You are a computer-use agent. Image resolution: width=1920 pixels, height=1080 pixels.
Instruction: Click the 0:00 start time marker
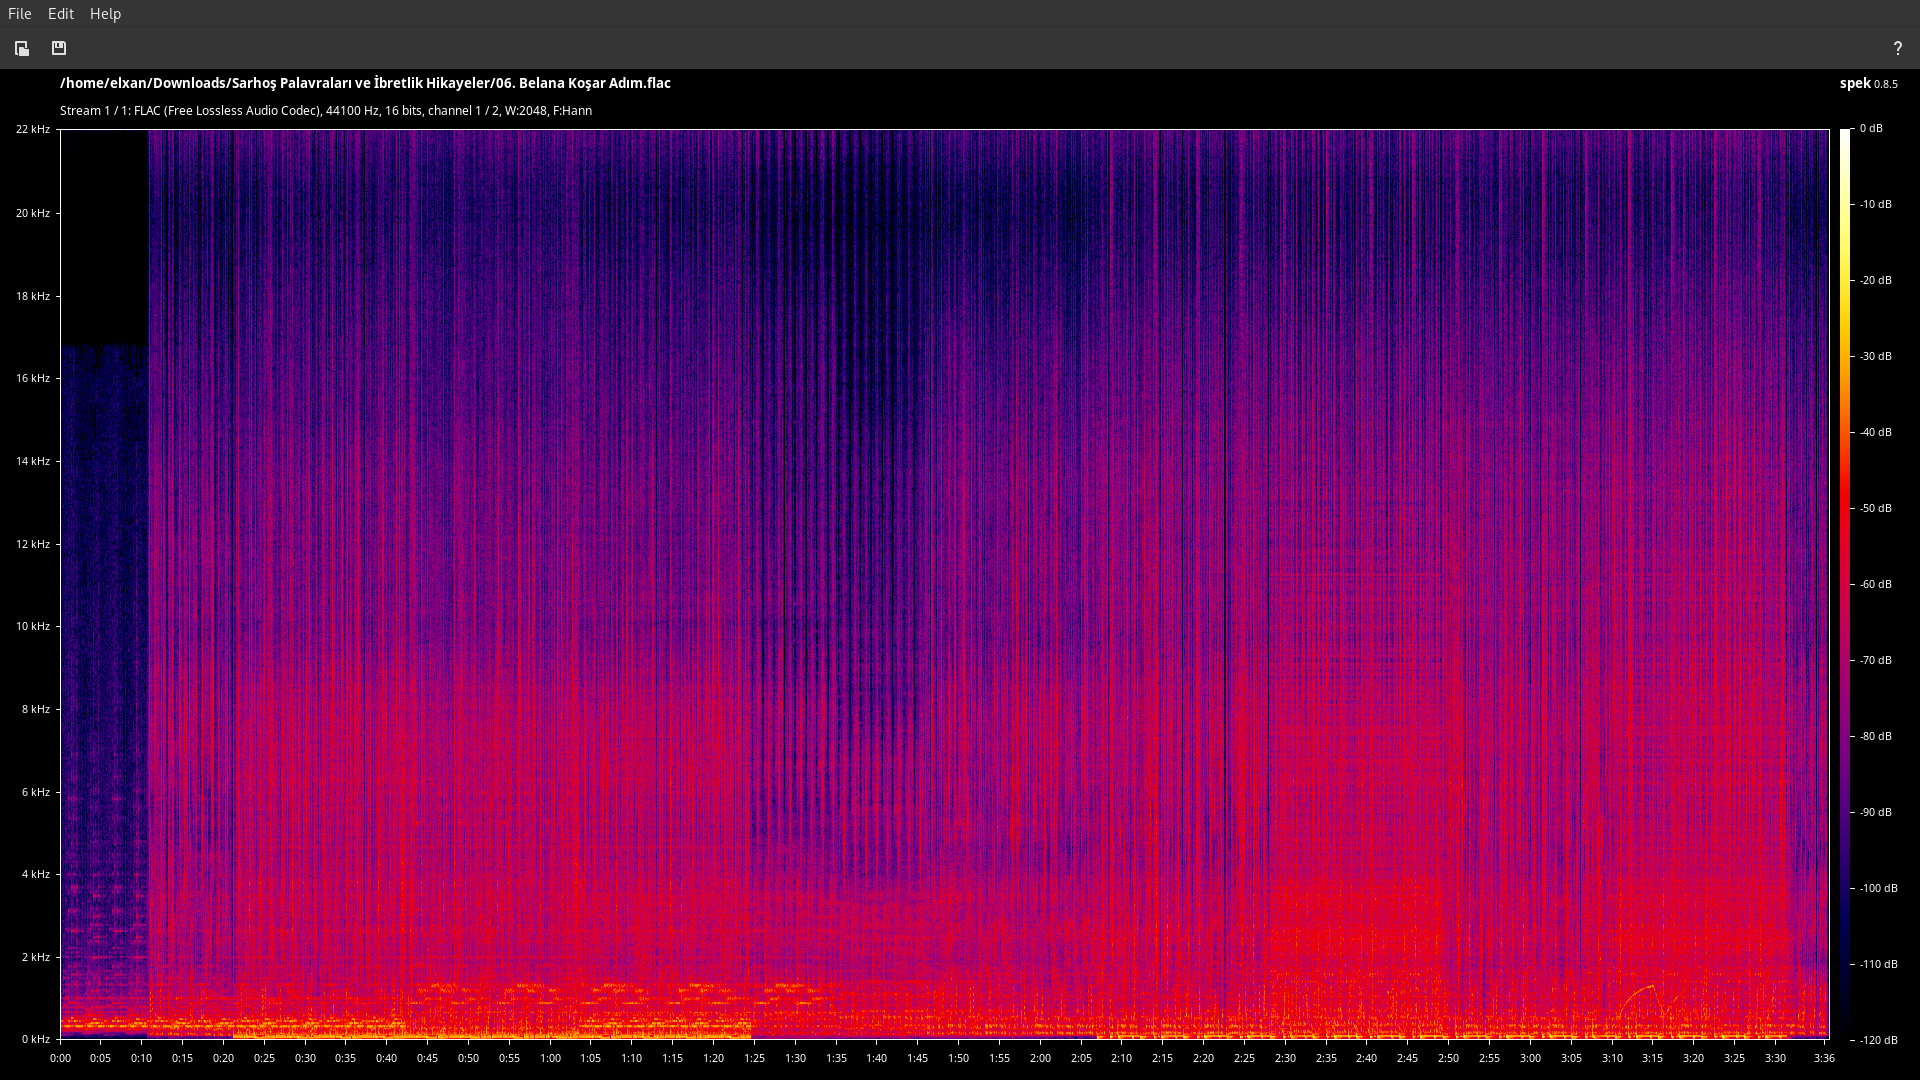point(60,1058)
